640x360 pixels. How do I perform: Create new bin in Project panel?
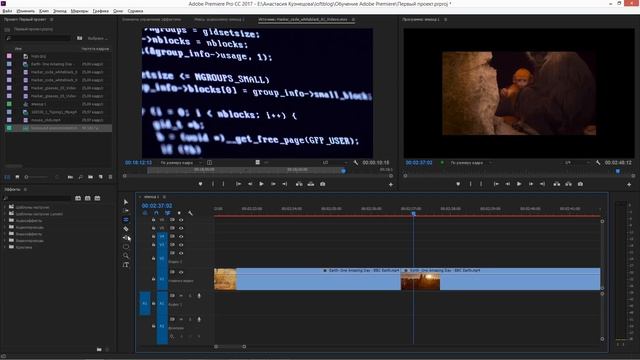(x=90, y=177)
